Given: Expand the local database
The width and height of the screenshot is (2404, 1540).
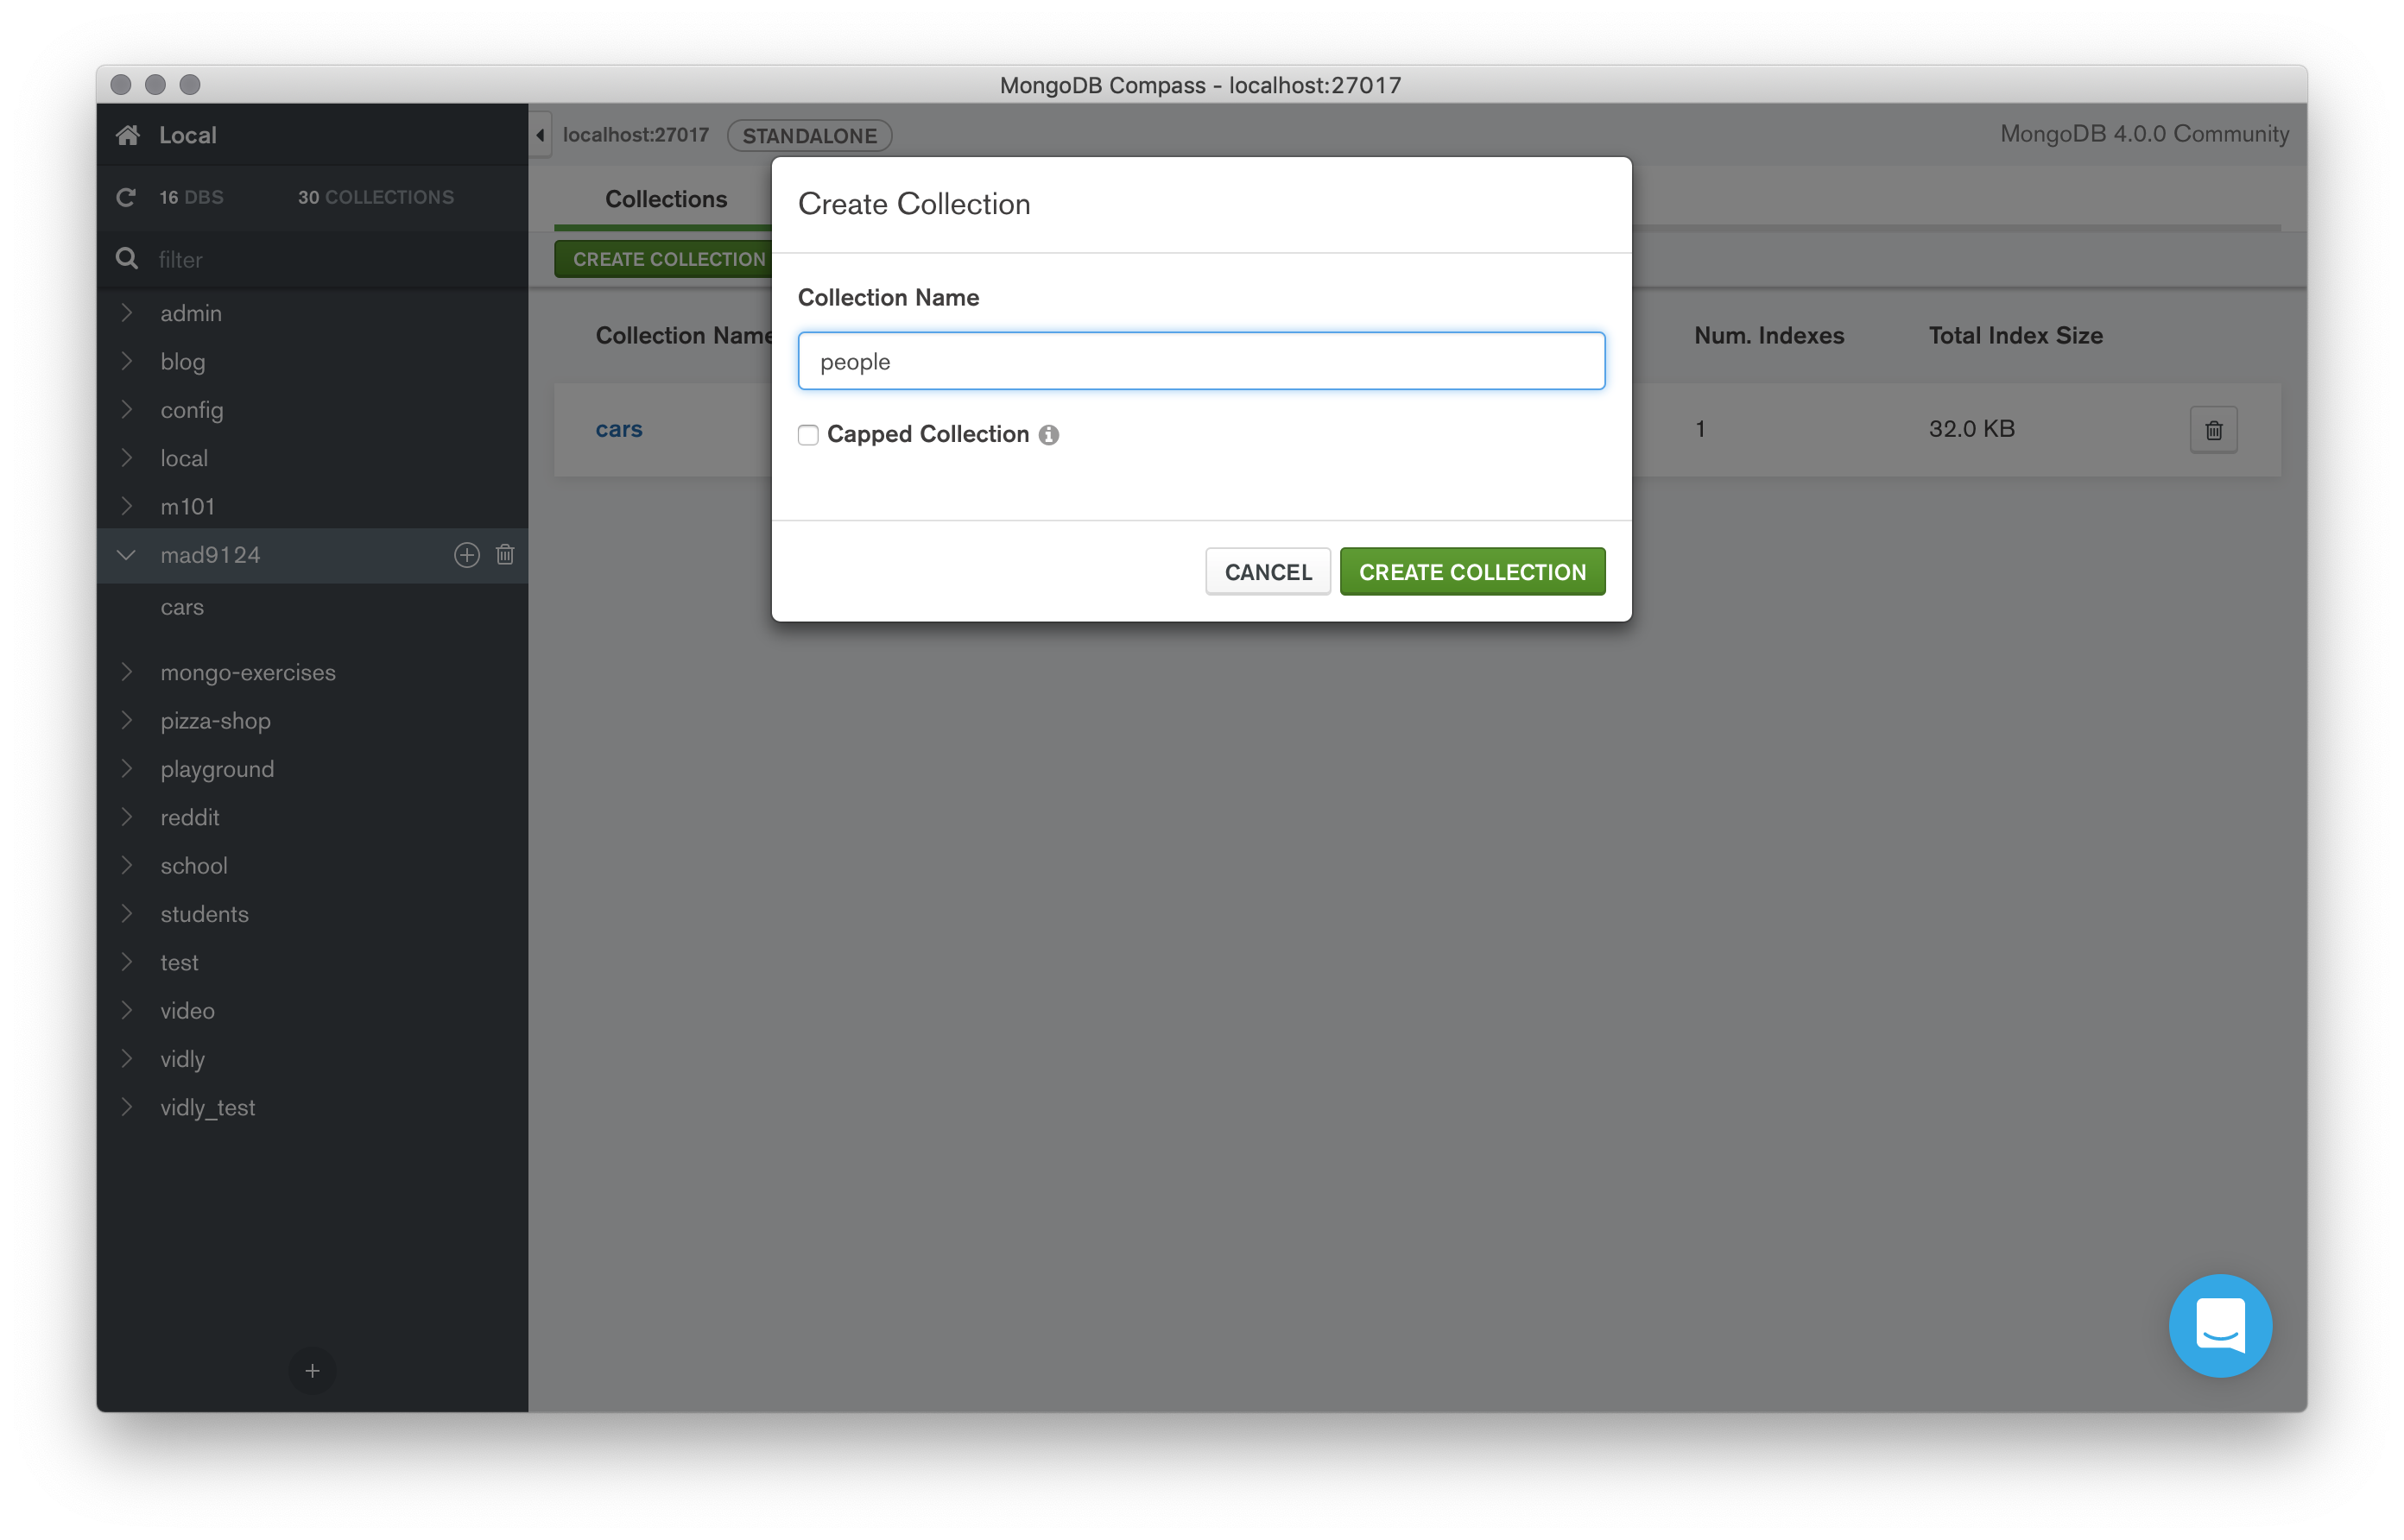Looking at the screenshot, I should tap(126, 458).
